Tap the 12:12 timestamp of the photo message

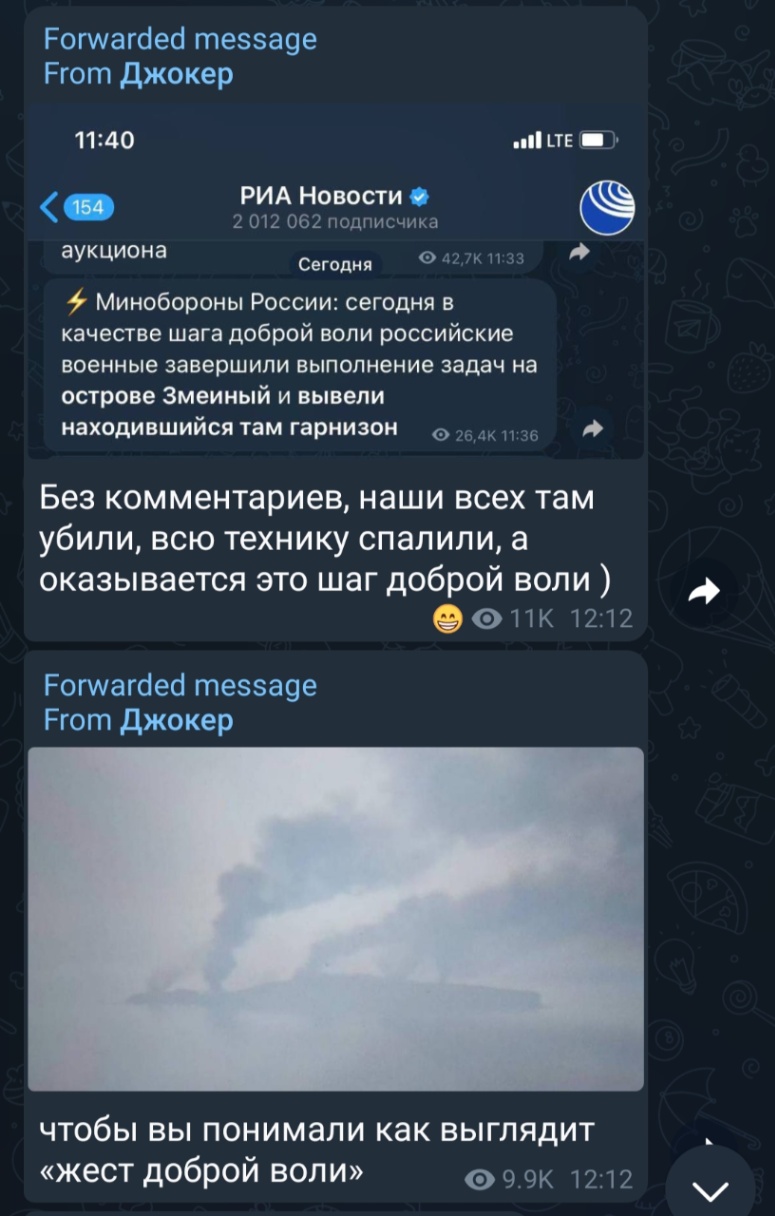[x=601, y=1180]
